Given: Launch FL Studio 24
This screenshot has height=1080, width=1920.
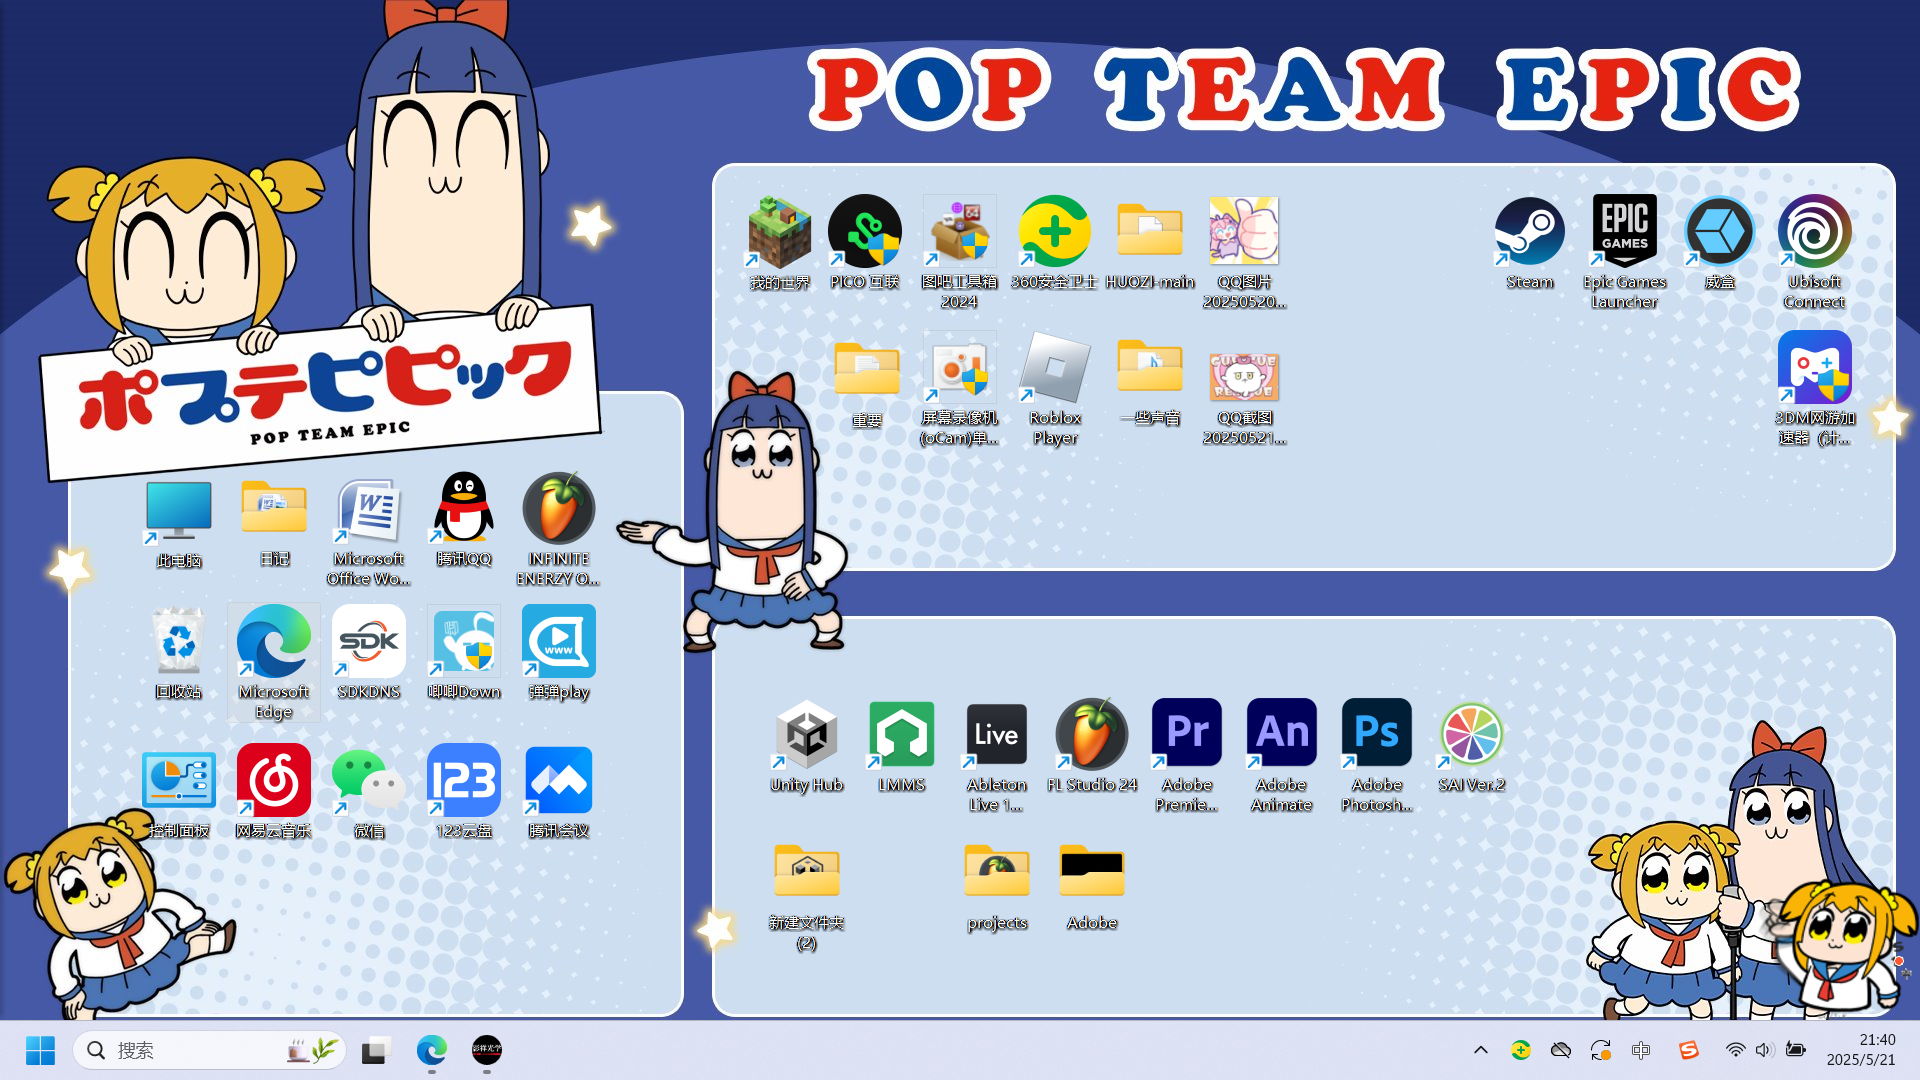Looking at the screenshot, I should pos(1092,746).
